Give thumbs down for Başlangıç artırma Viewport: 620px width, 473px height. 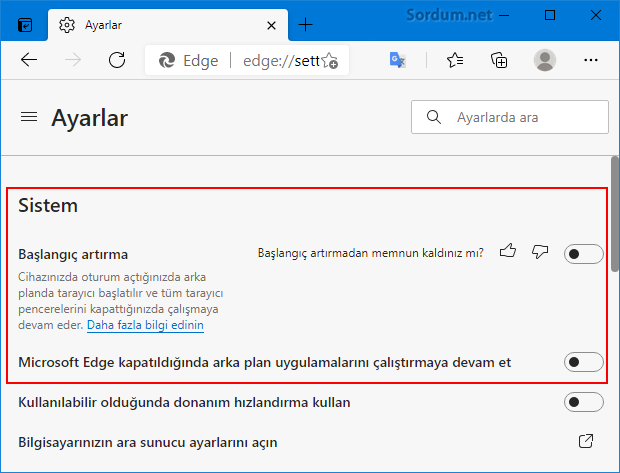tap(540, 251)
